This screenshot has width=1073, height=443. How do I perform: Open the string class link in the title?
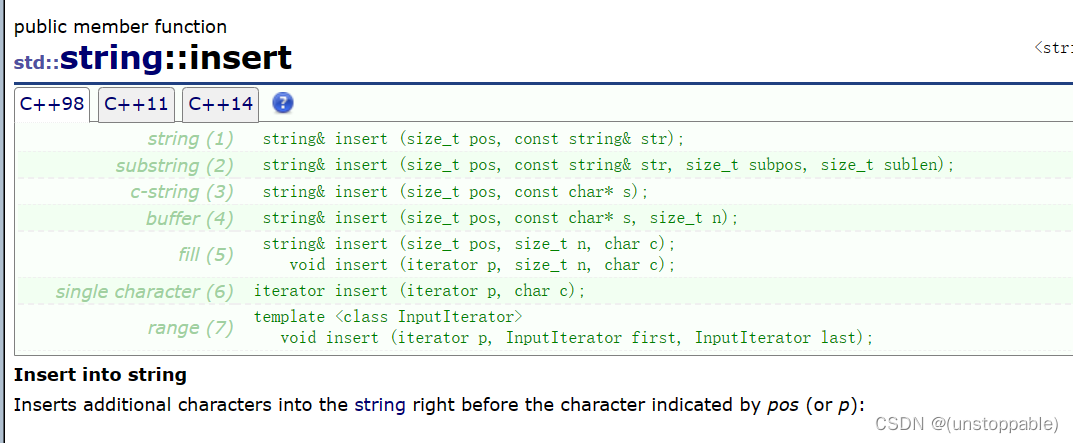click(x=110, y=58)
